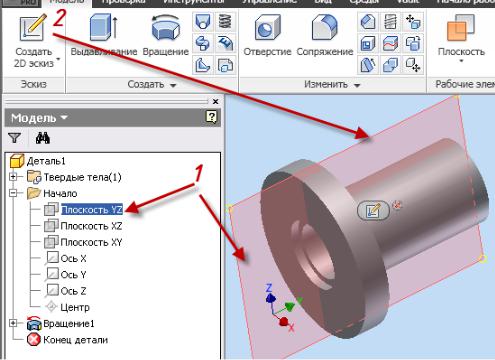Select the Sweep tool icon
Image resolution: width=495 pixels, height=360 pixels.
click(x=203, y=43)
